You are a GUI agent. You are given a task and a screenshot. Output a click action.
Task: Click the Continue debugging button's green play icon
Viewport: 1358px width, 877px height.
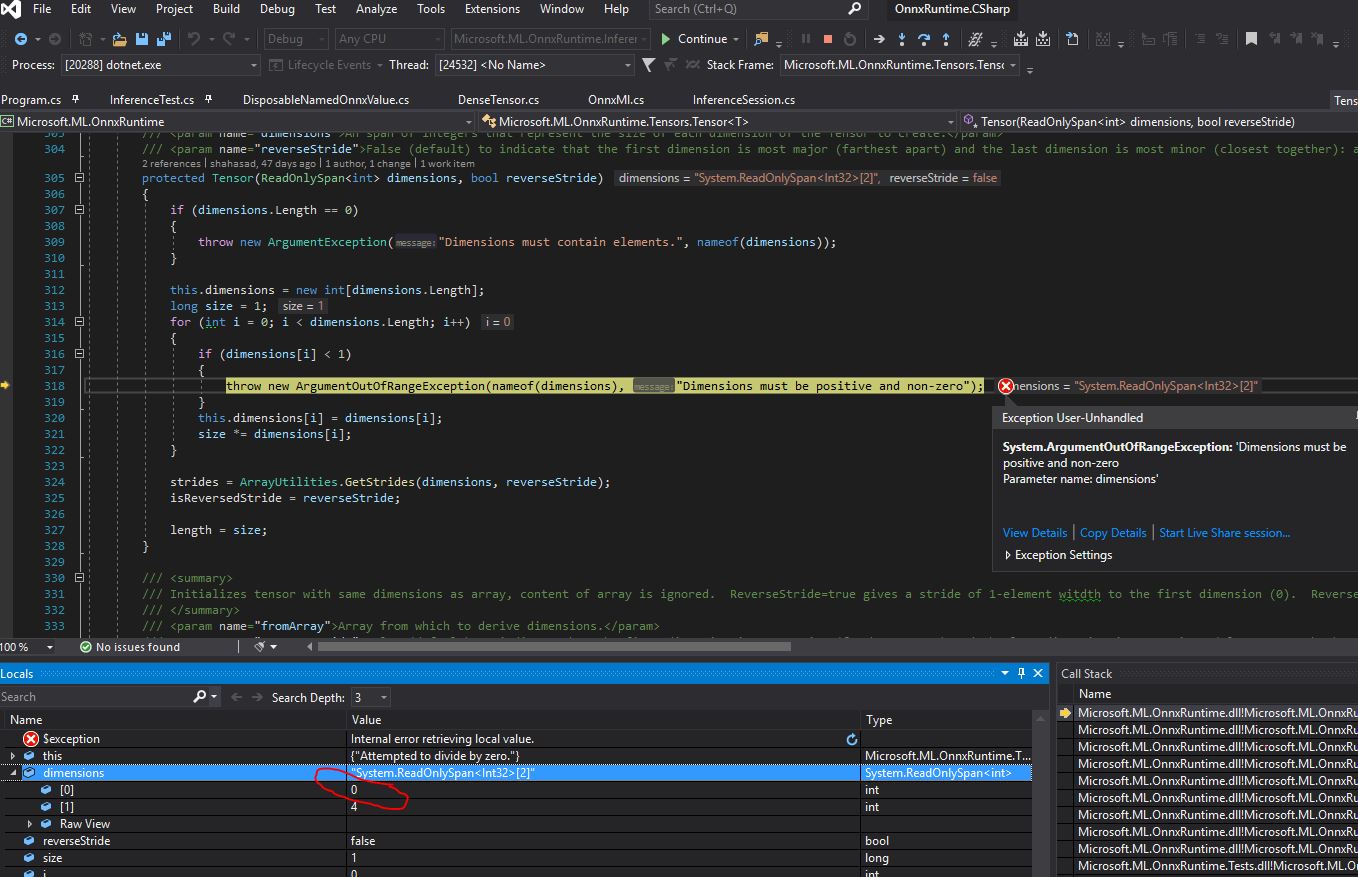coord(666,38)
